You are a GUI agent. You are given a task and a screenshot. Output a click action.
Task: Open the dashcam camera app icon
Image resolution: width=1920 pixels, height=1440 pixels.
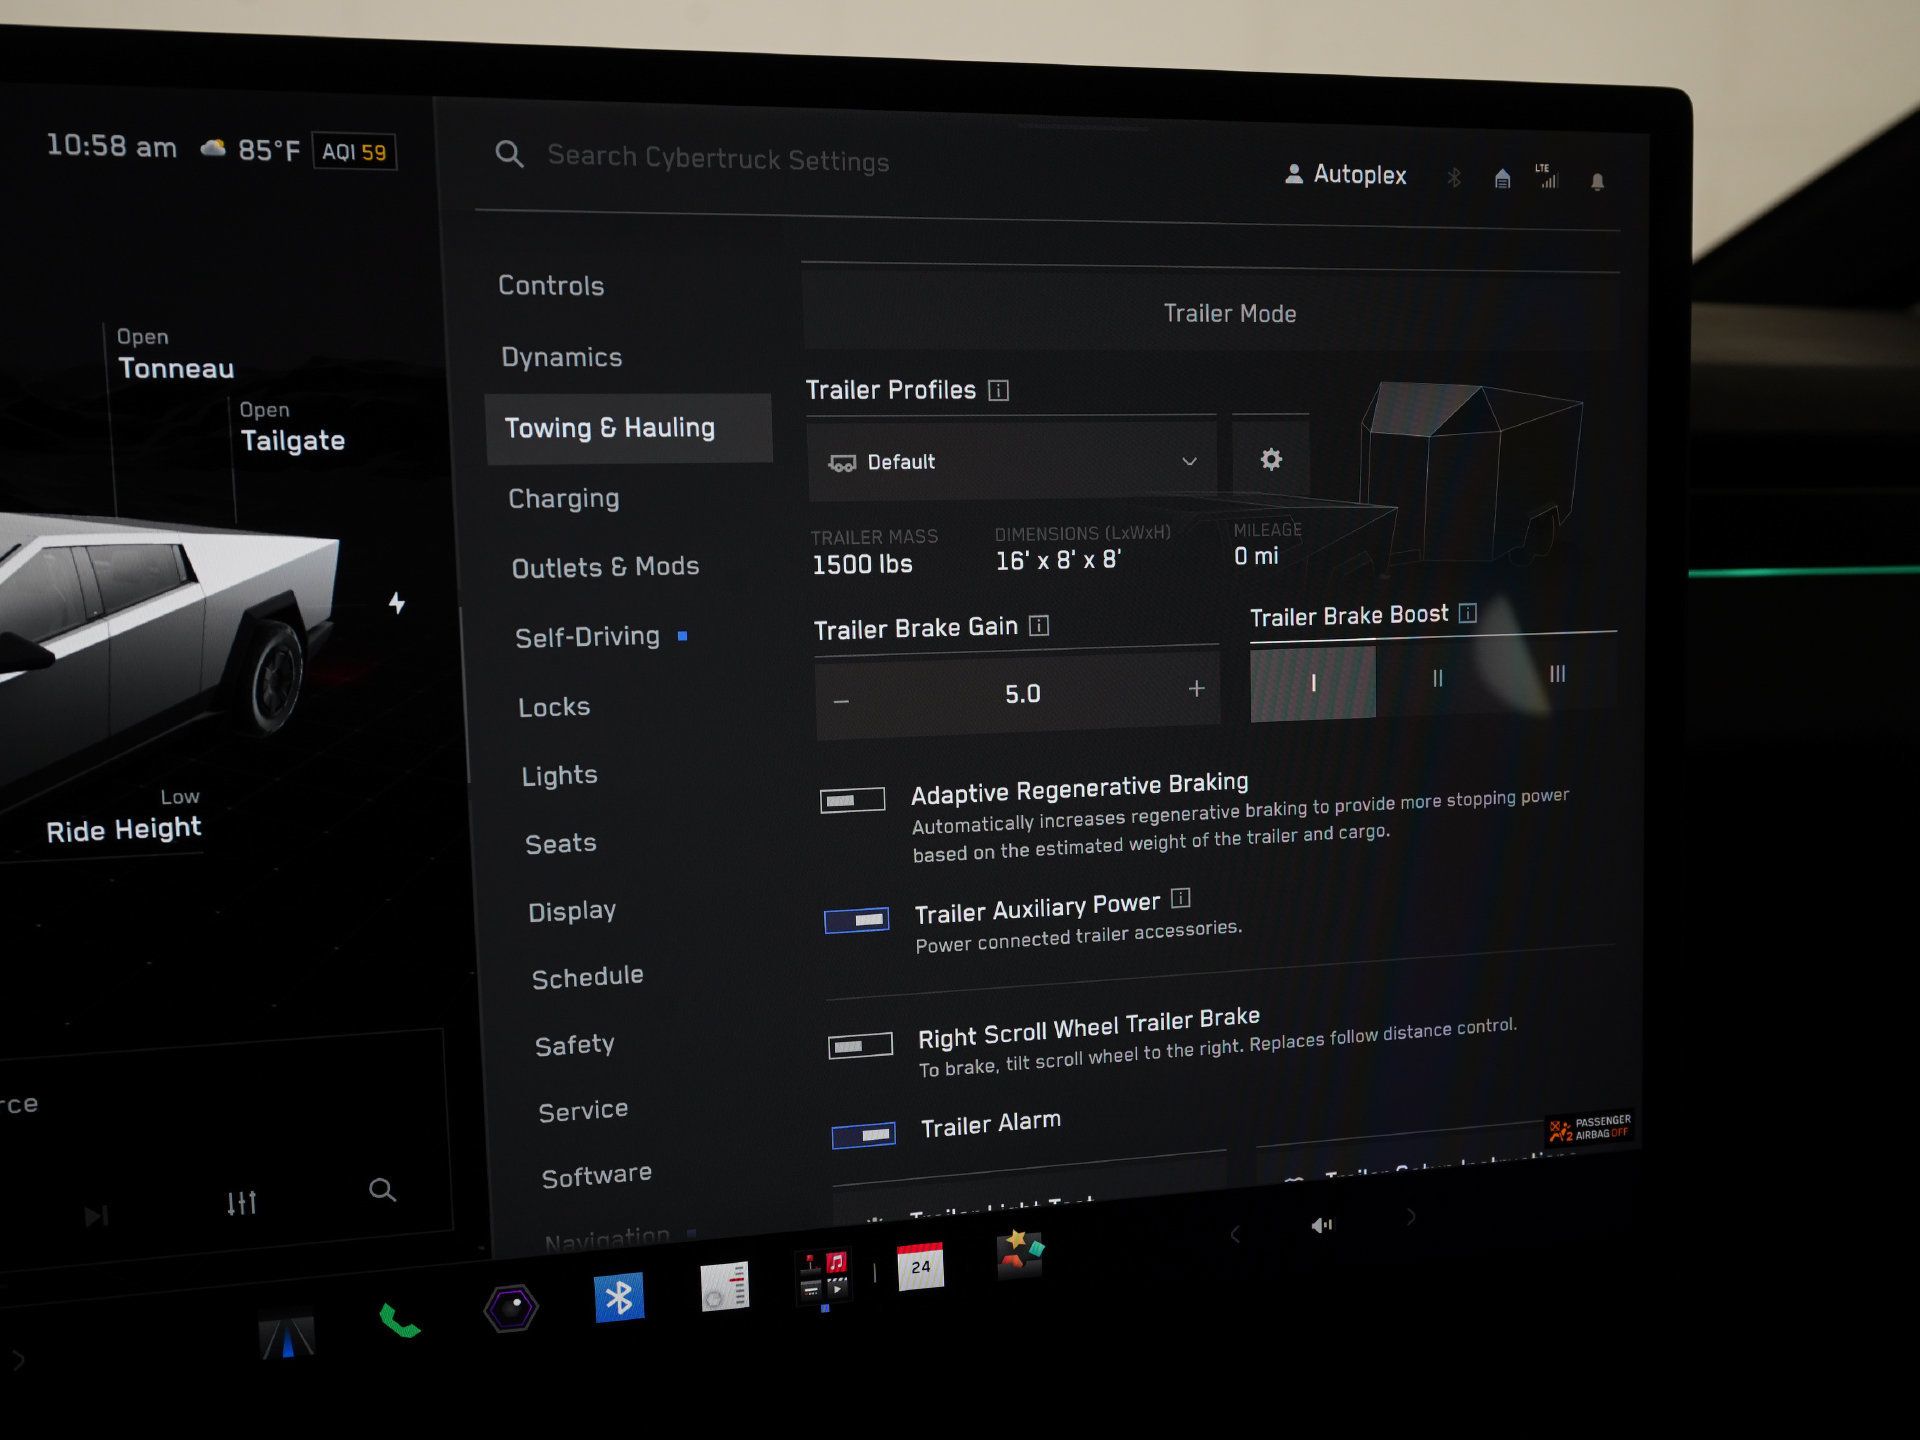[511, 1308]
